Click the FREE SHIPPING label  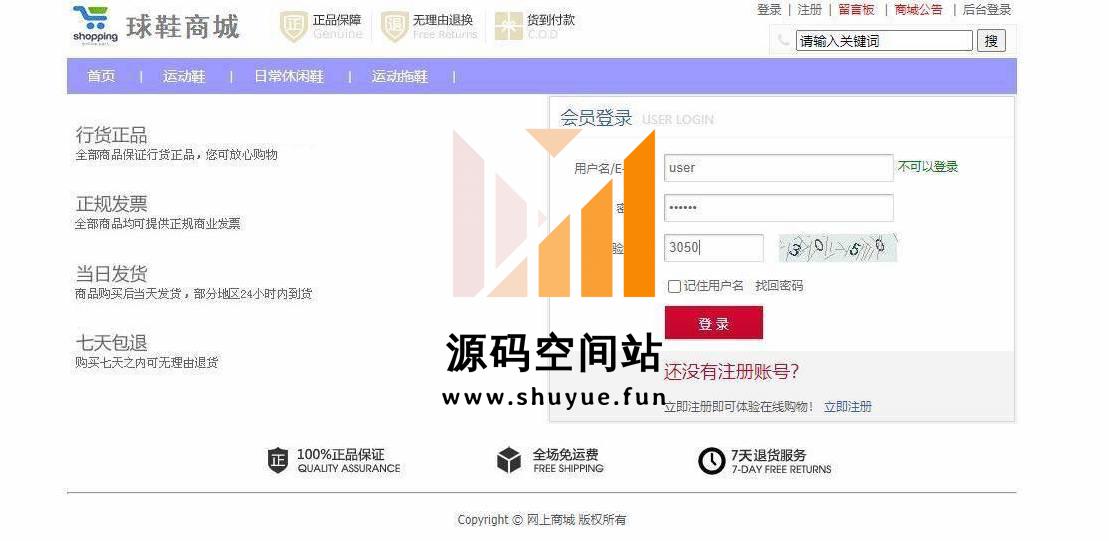(569, 468)
